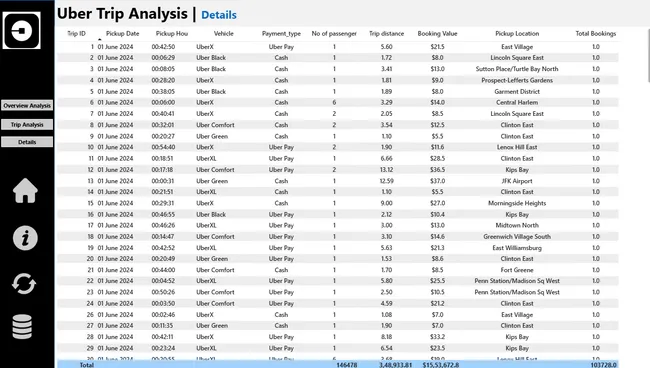Click Greenwich Village South cell
This screenshot has width=650, height=368.
click(x=517, y=237)
